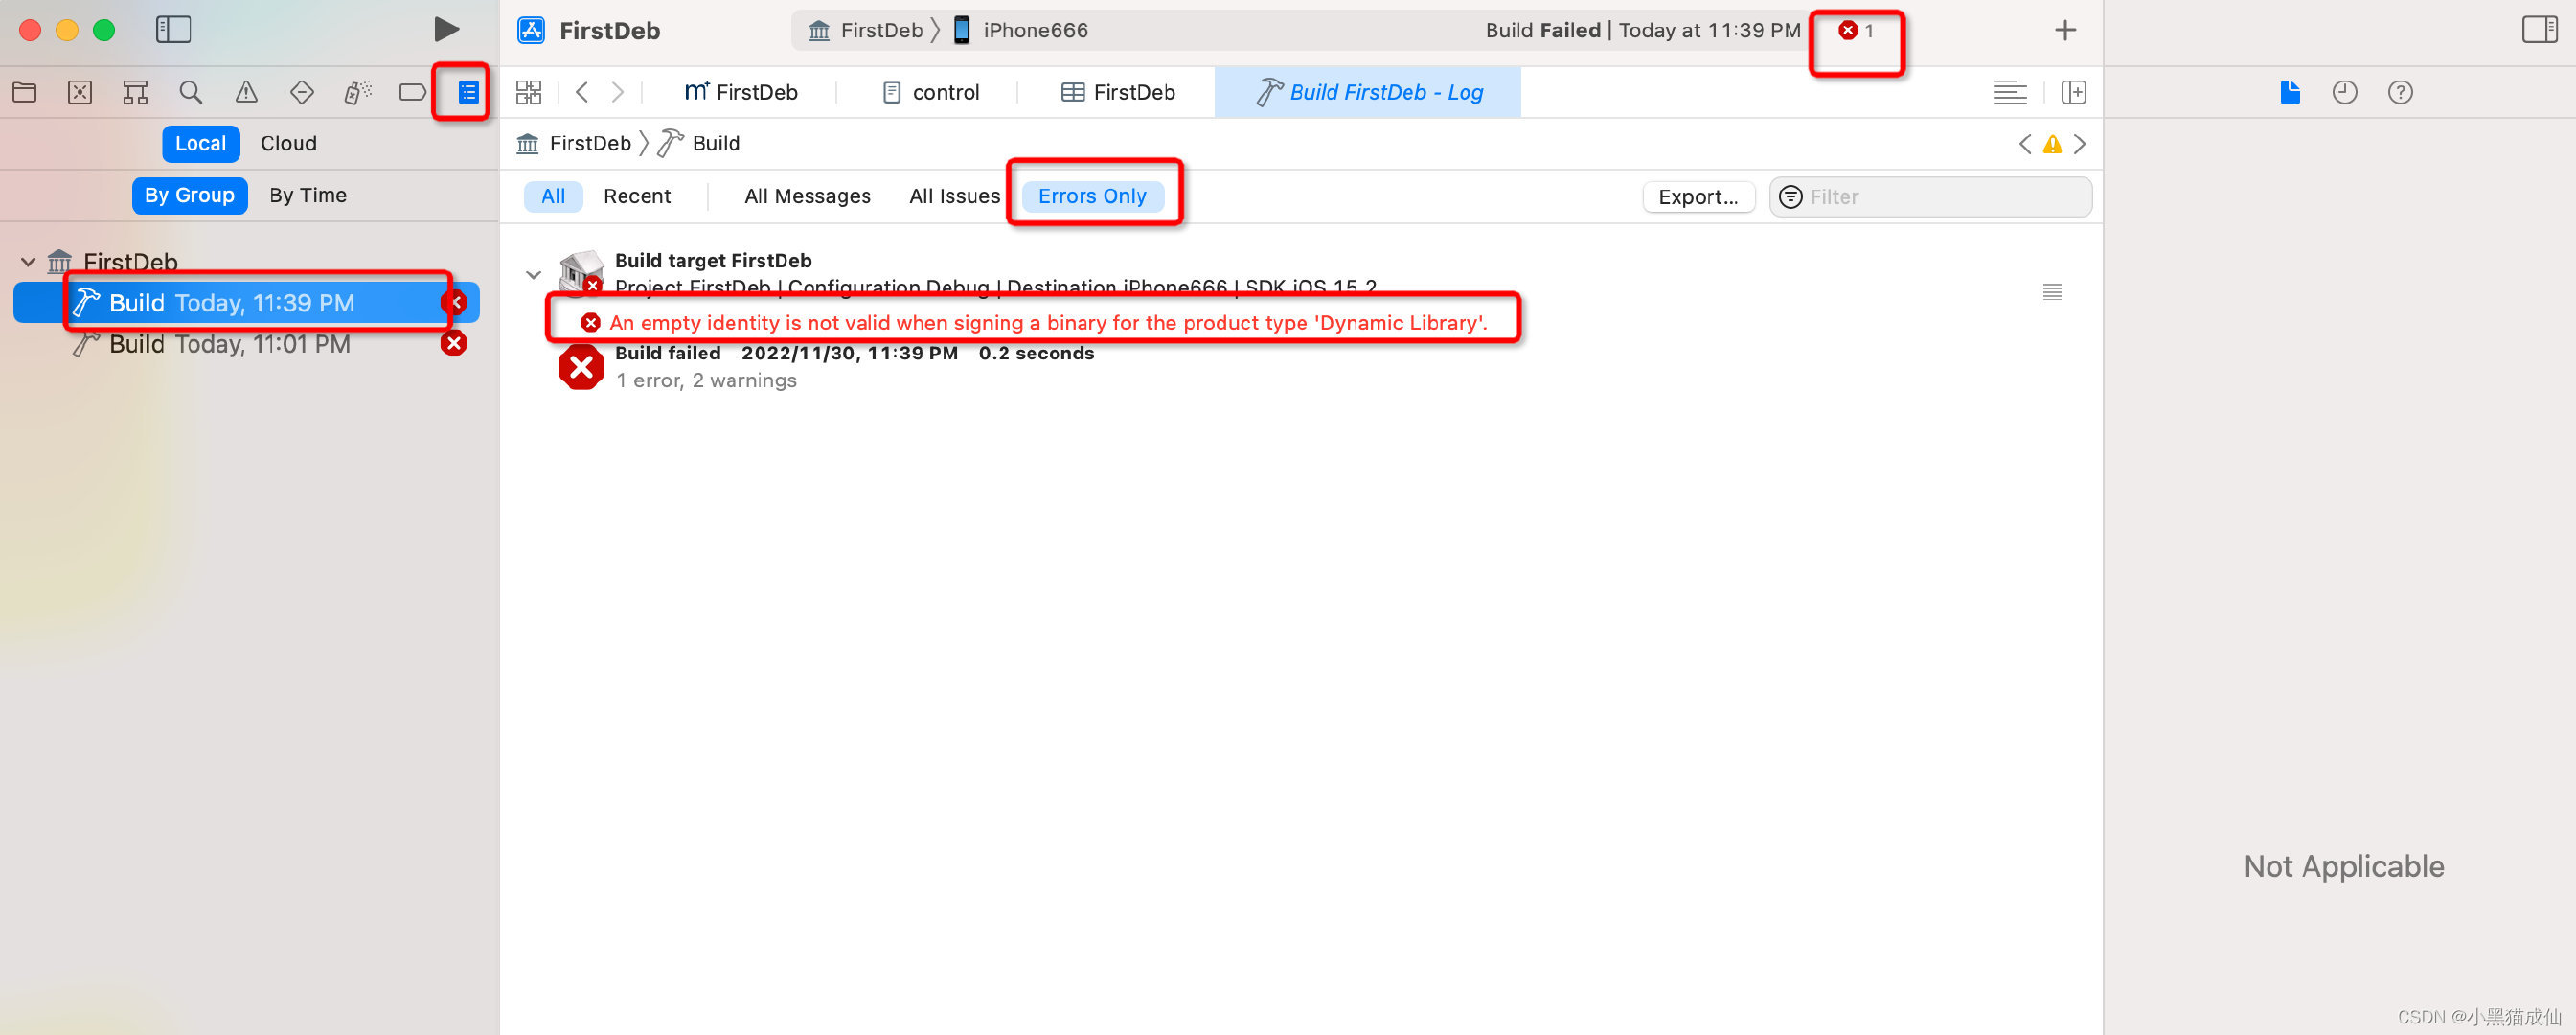The width and height of the screenshot is (2576, 1035).
Task: Expand the FirstDeb build target
Action: click(533, 267)
